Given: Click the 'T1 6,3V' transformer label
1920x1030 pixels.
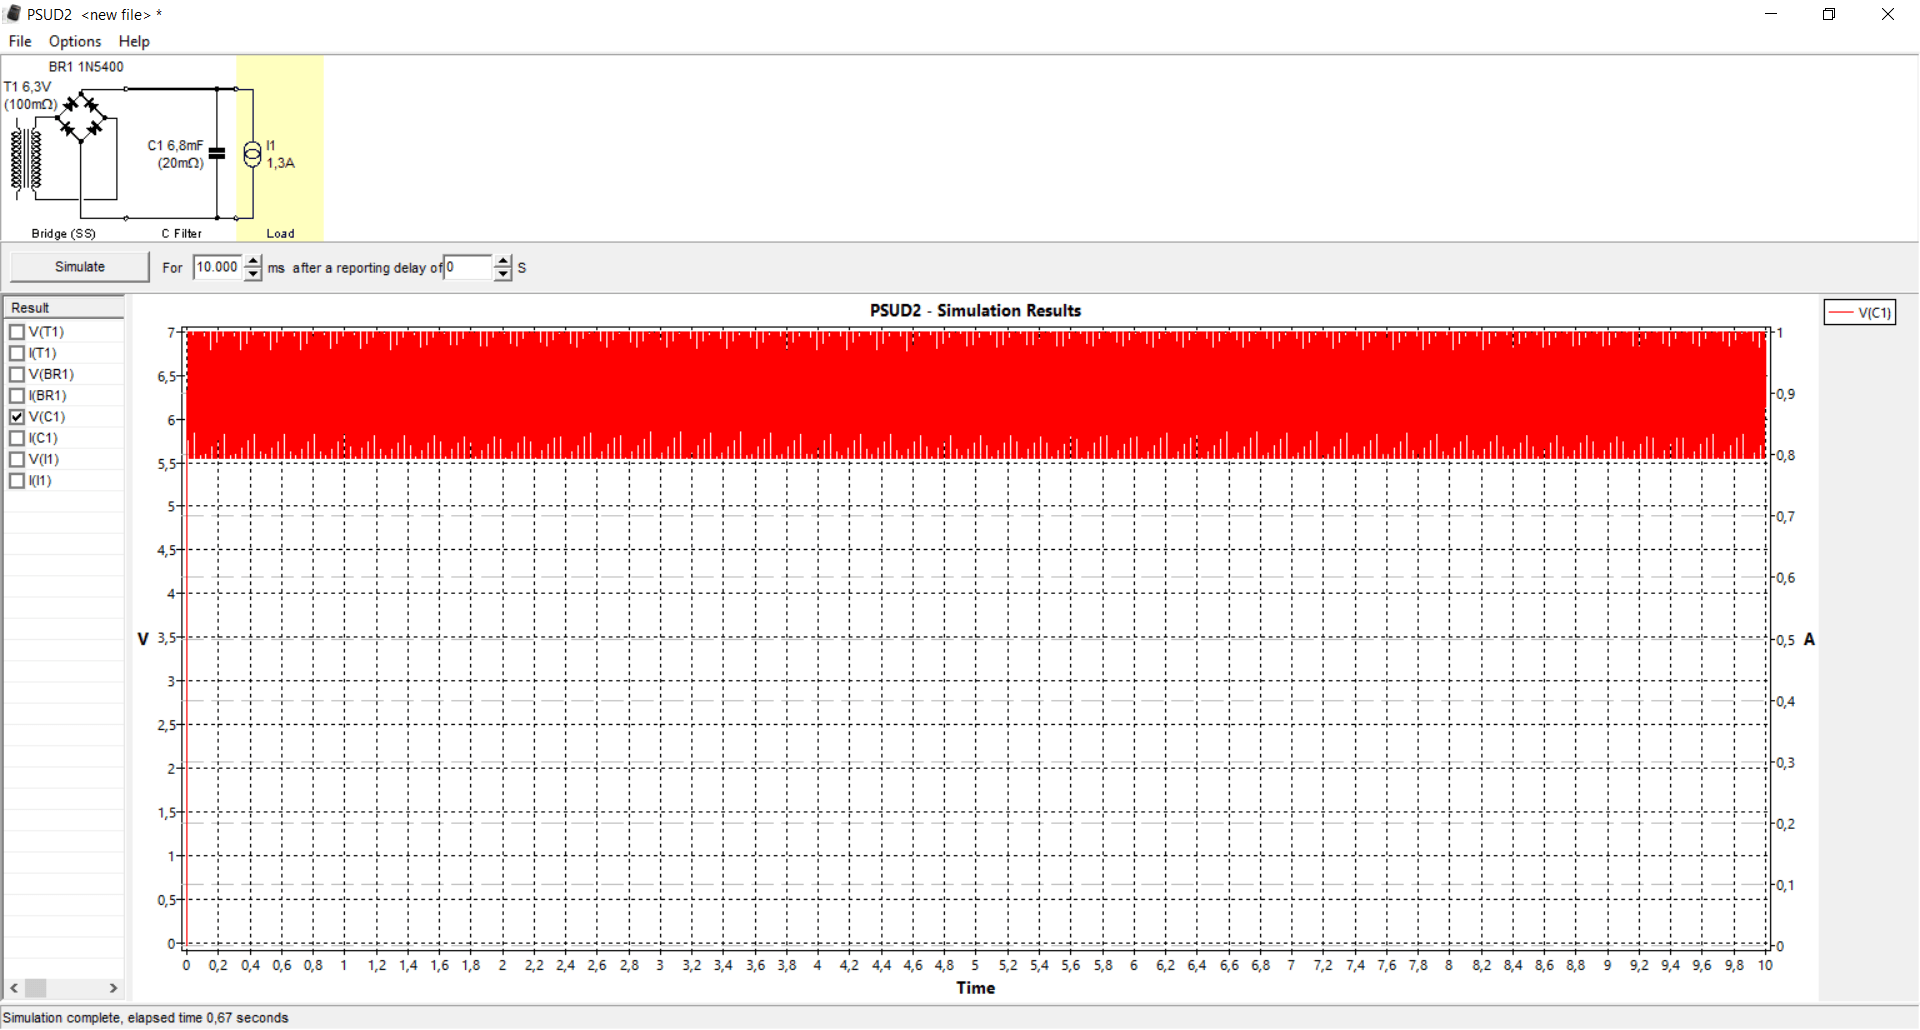Looking at the screenshot, I should (x=28, y=87).
